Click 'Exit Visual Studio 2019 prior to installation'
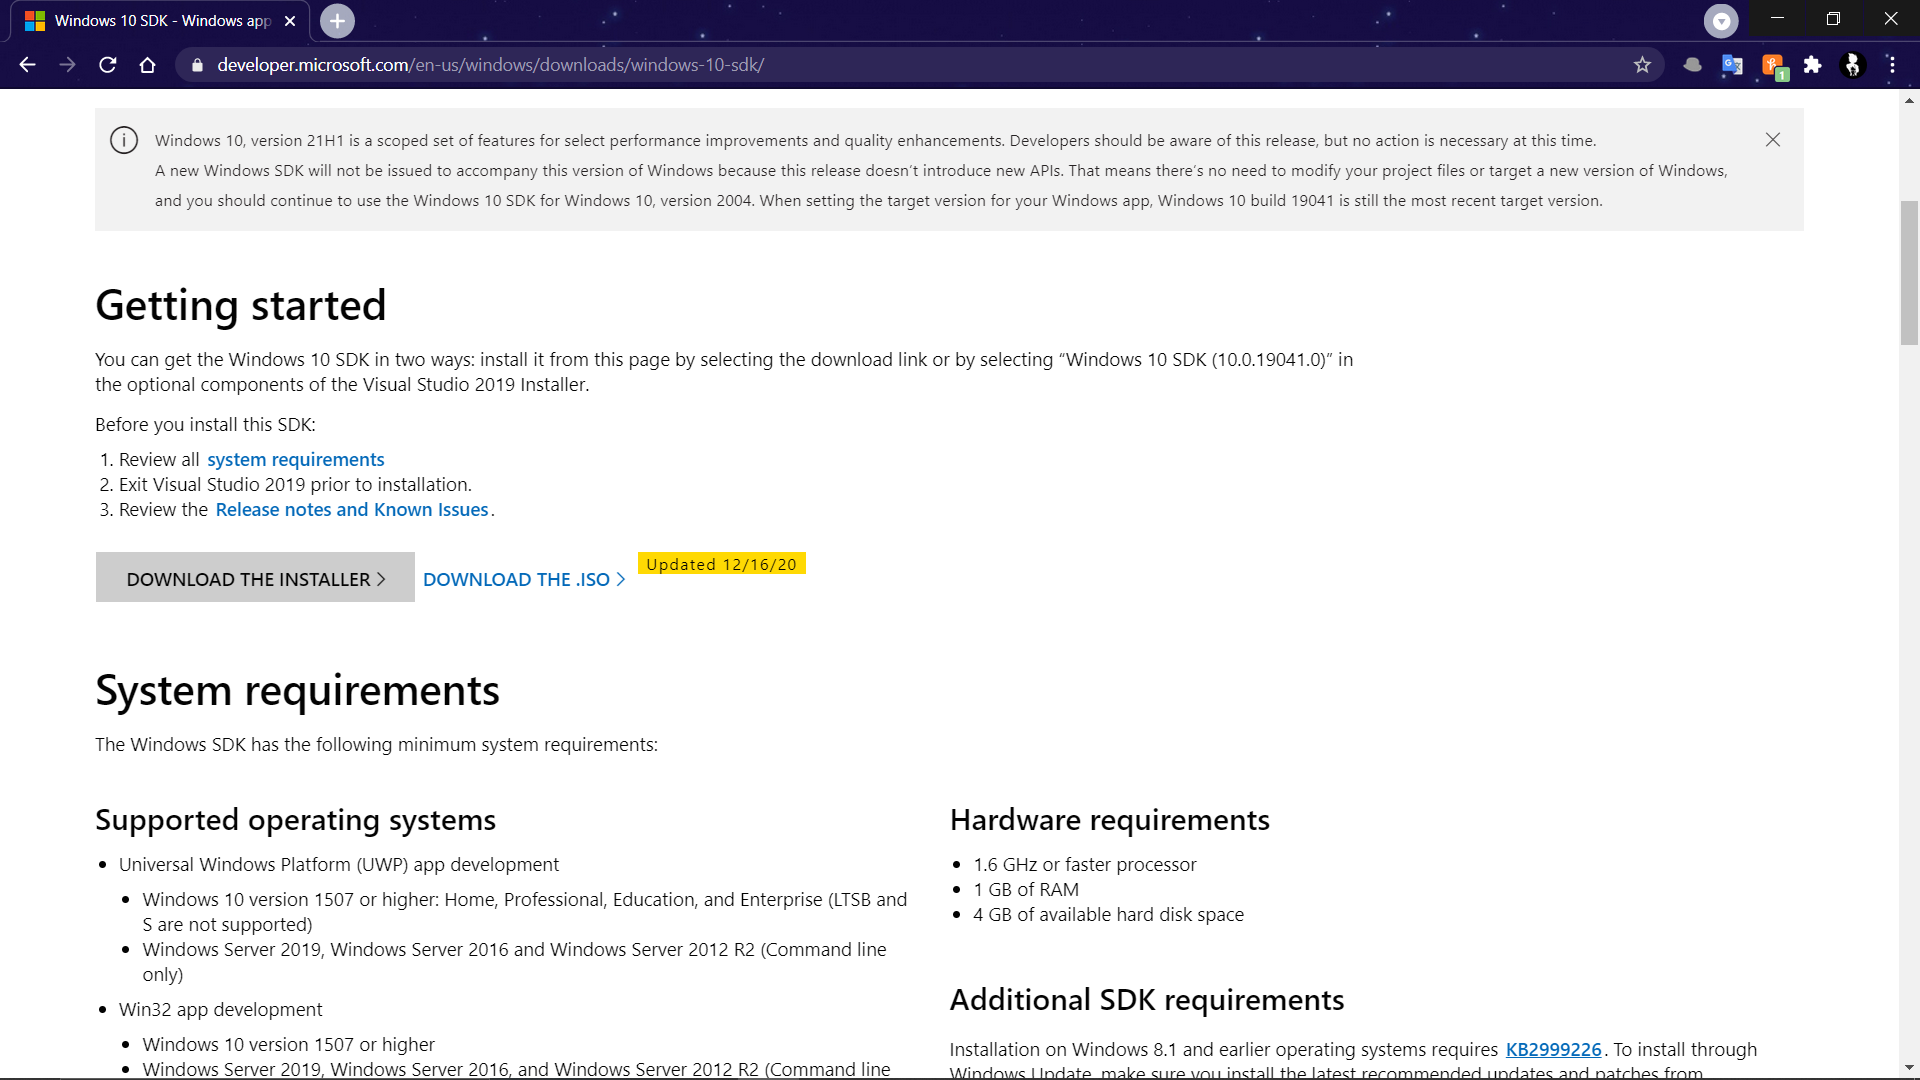Image resolution: width=1920 pixels, height=1080 pixels. tap(295, 484)
